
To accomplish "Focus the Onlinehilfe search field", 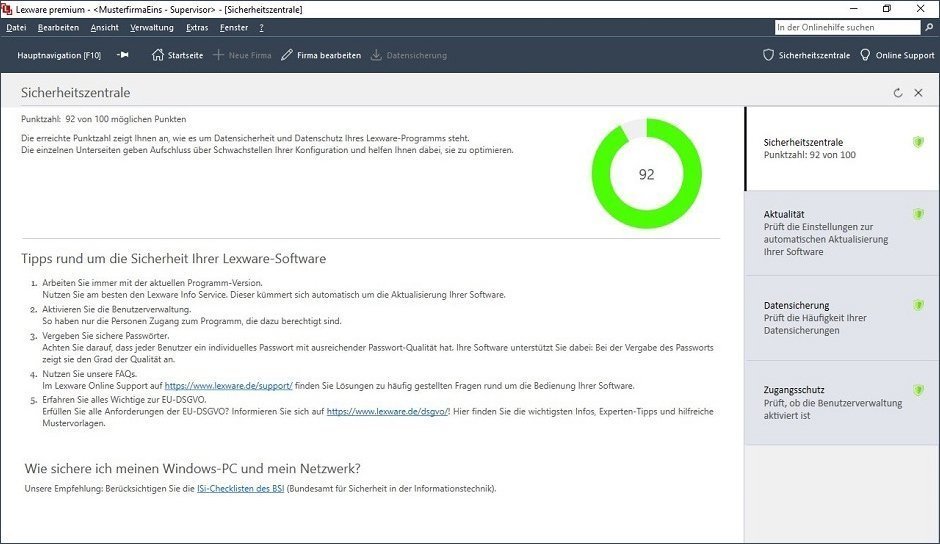I will 847,27.
